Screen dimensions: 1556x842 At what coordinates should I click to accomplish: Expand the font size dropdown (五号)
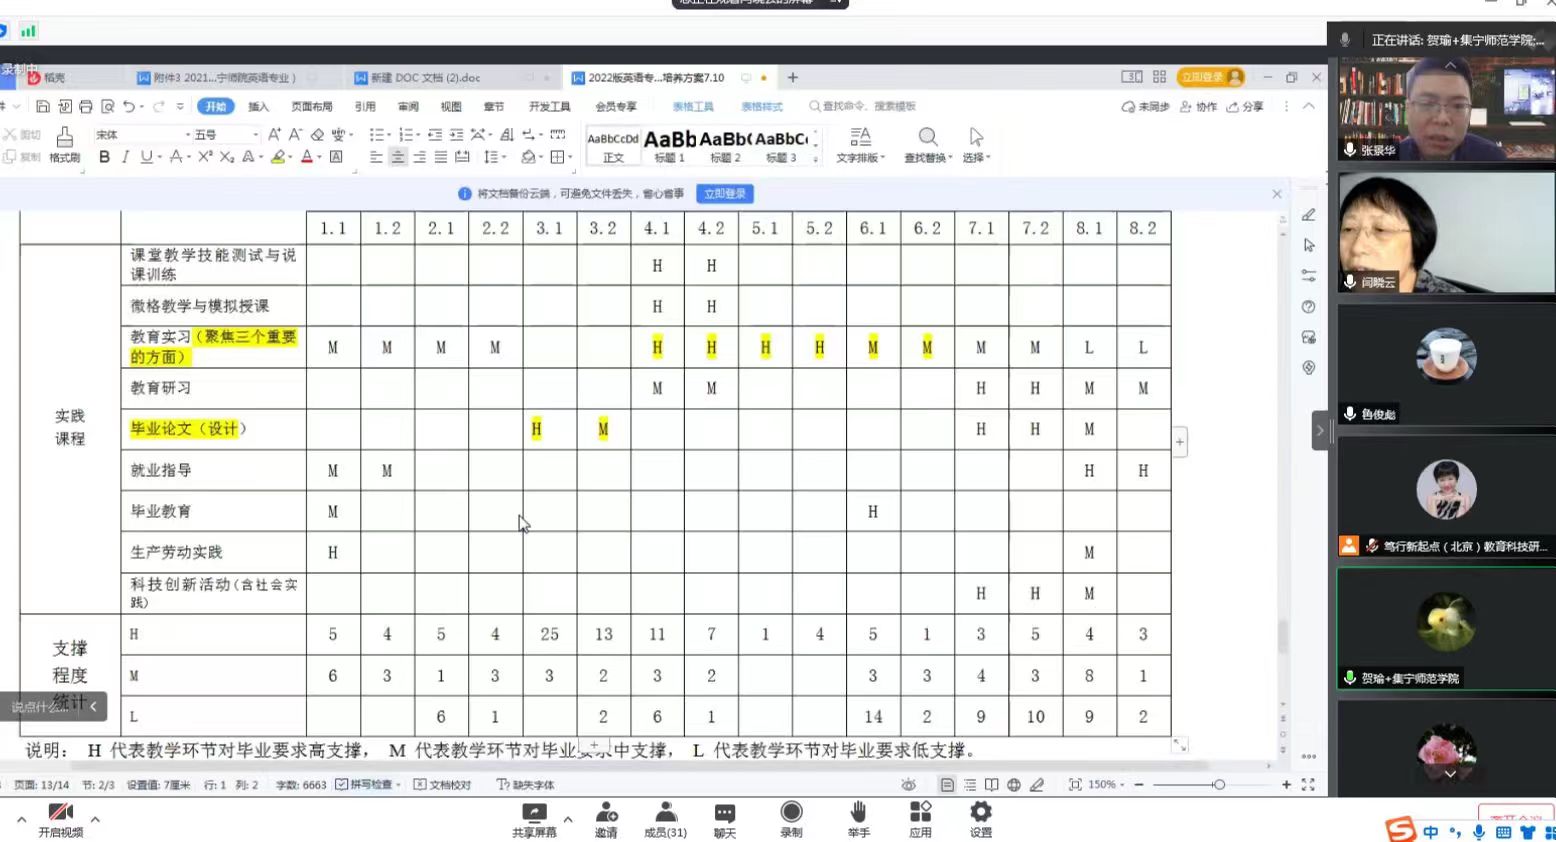[255, 134]
